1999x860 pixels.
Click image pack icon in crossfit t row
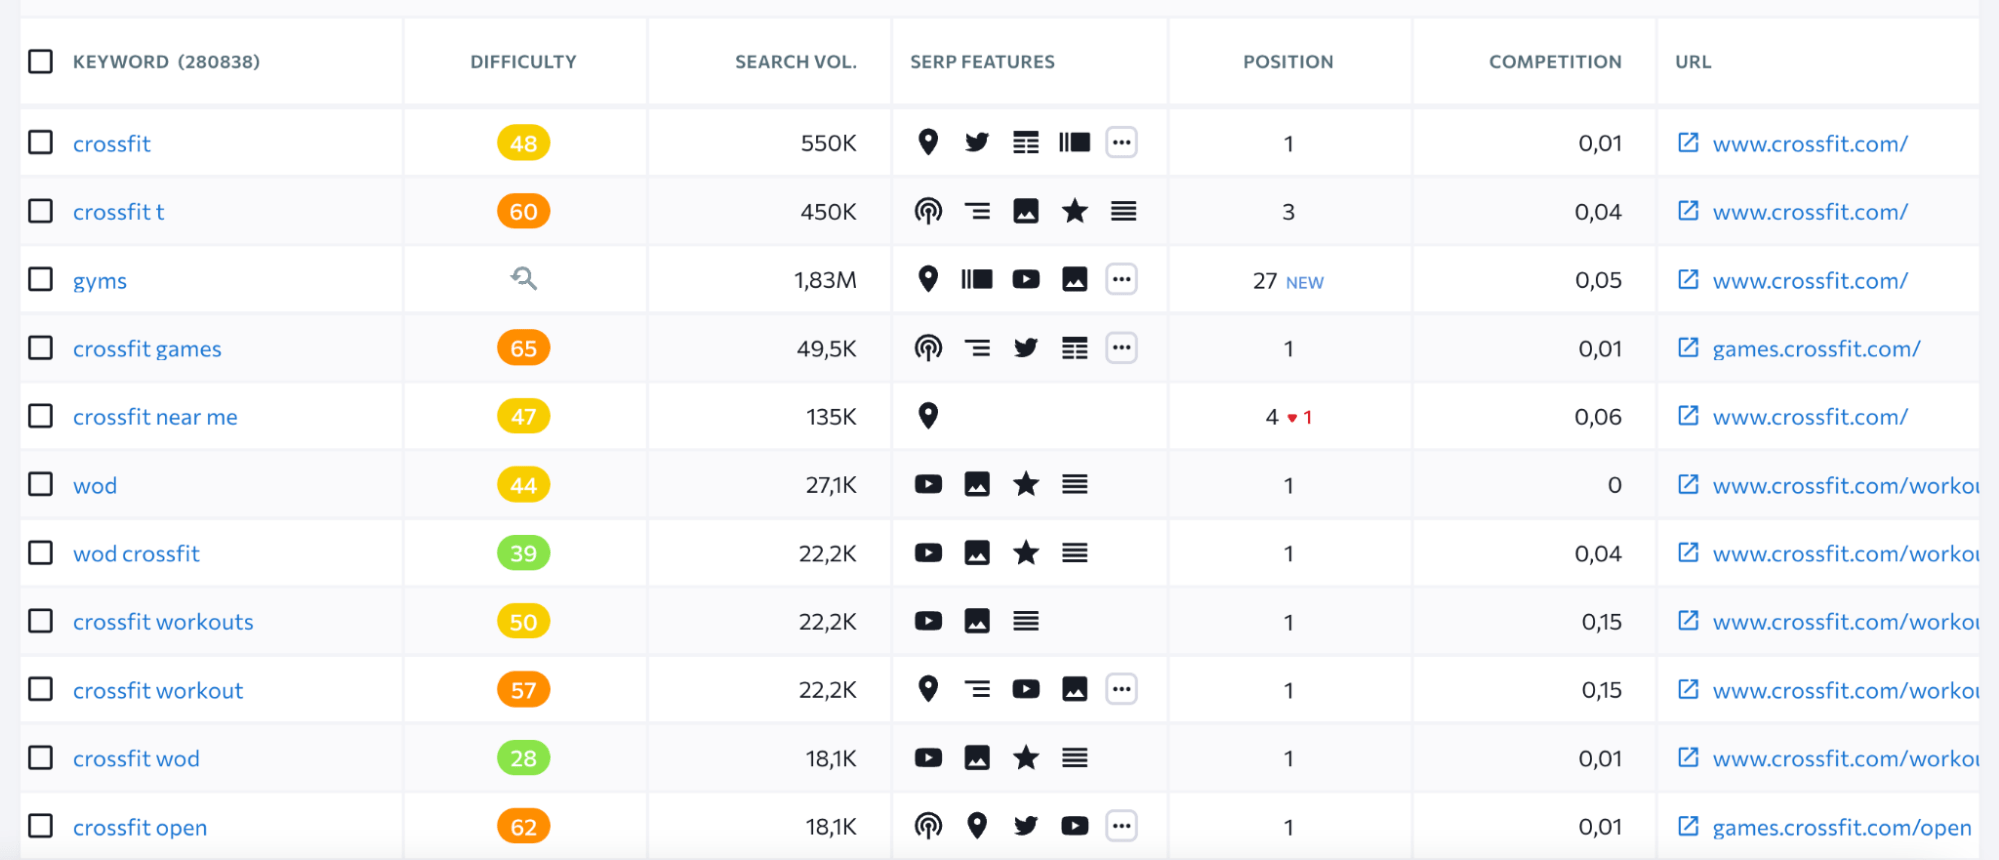tap(1026, 211)
